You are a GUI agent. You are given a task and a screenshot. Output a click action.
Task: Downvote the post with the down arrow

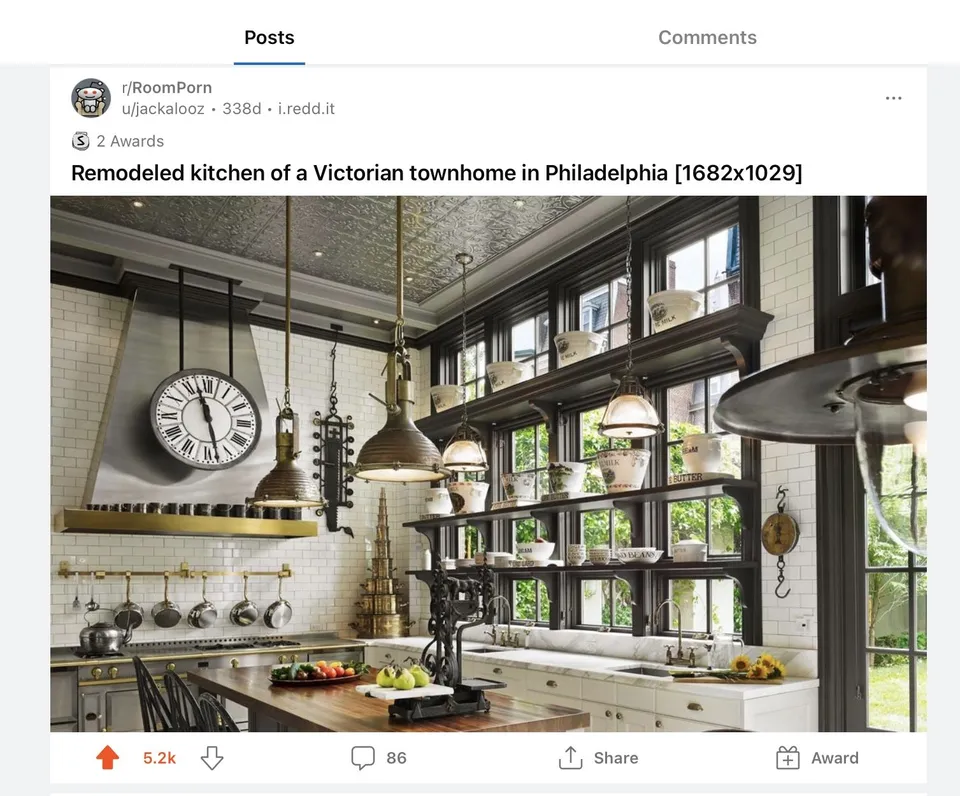[212, 758]
